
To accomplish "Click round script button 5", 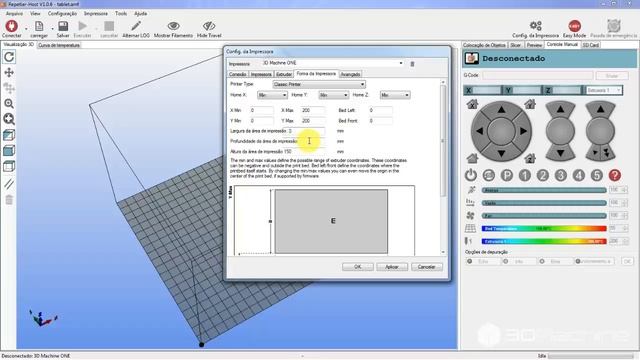I will pyautogui.click(x=596, y=176).
